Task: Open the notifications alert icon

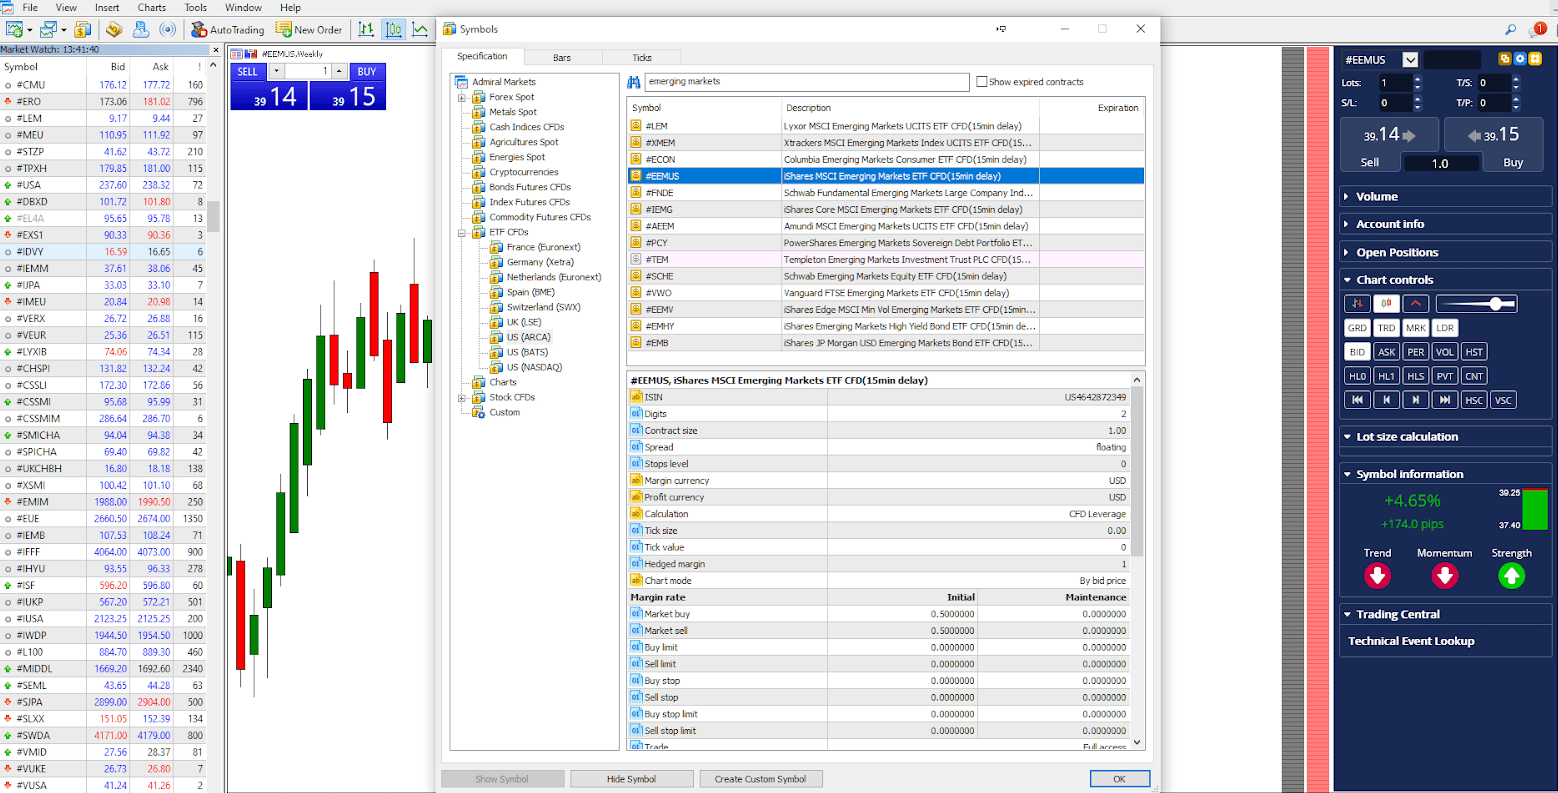Action: (x=1539, y=30)
